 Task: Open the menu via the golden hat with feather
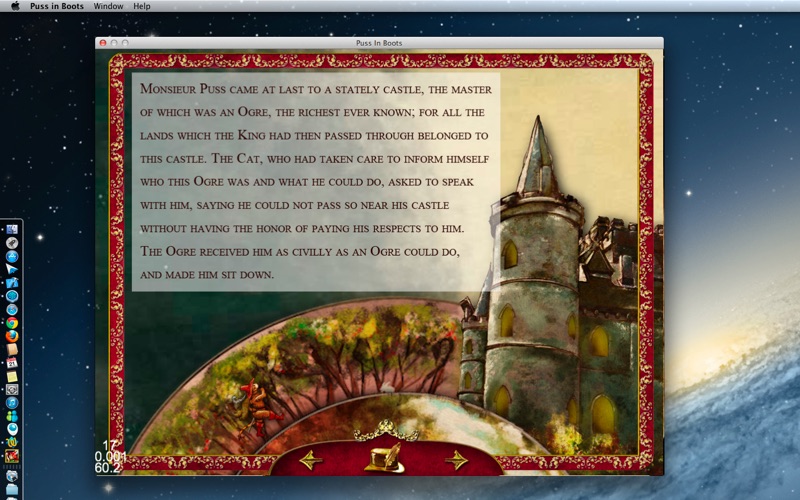click(x=385, y=458)
